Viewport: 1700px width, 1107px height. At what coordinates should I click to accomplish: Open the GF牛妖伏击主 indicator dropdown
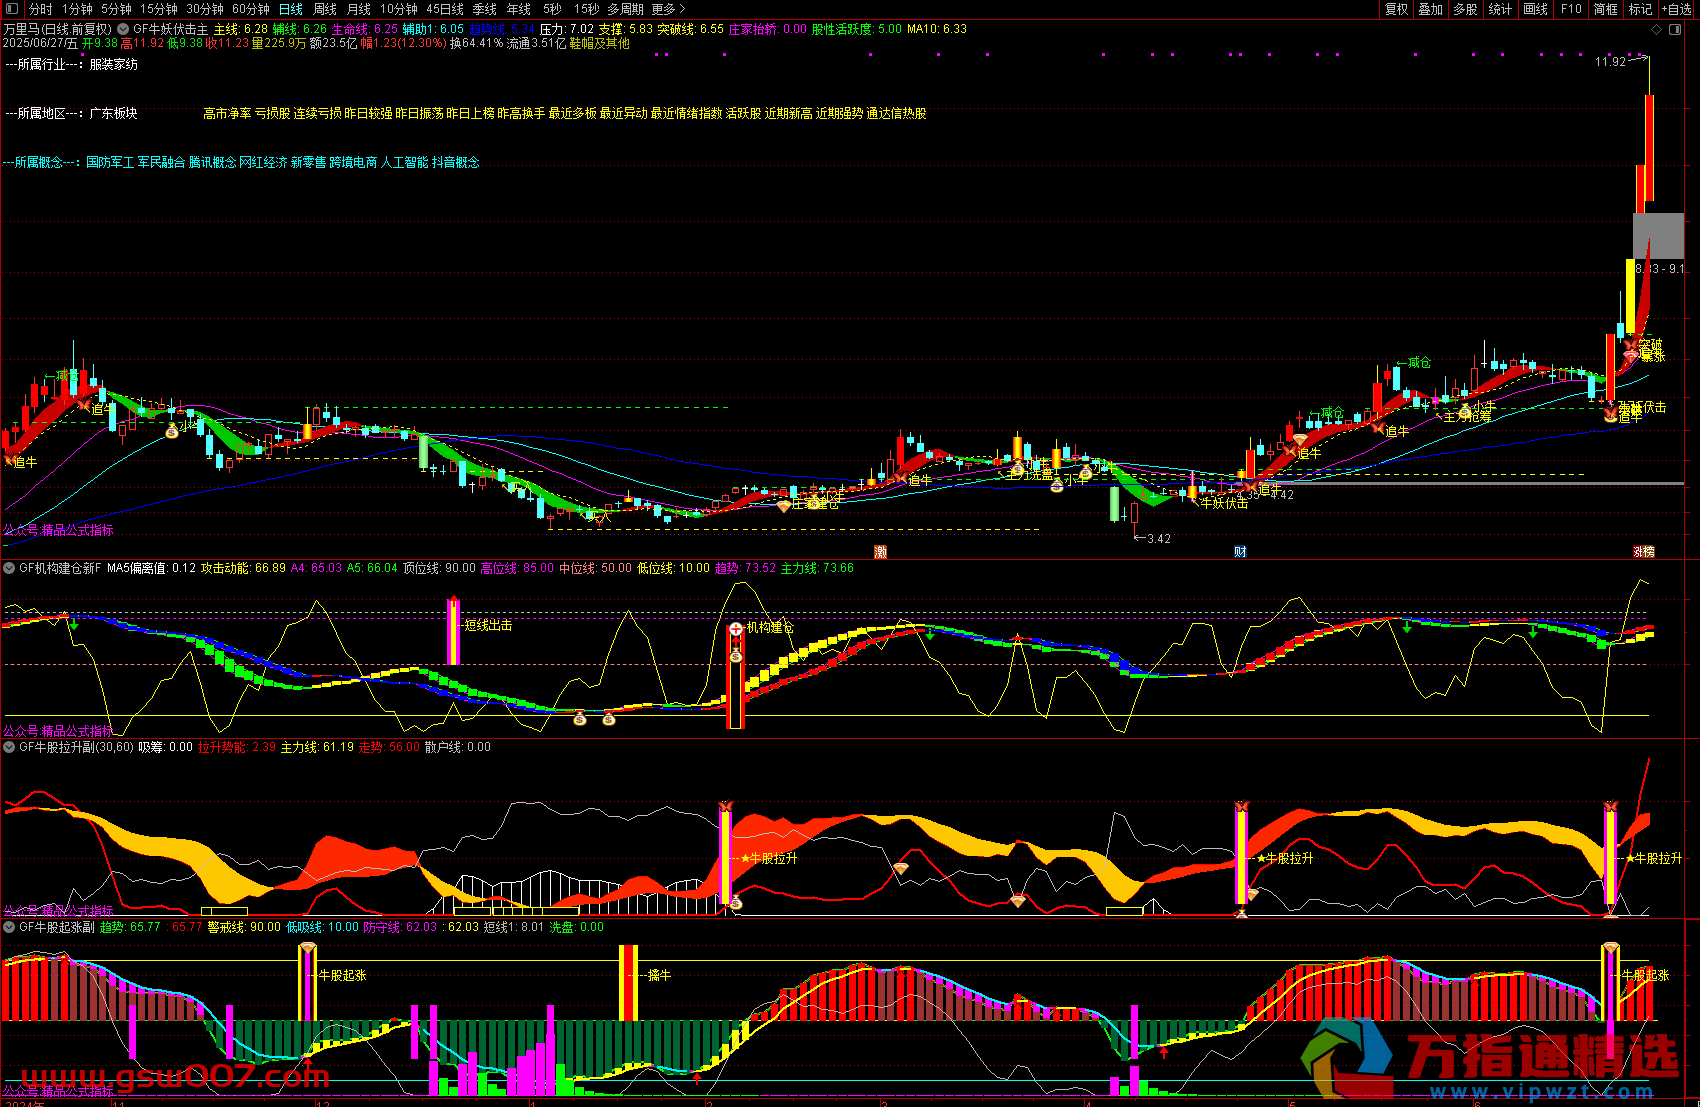coord(123,30)
